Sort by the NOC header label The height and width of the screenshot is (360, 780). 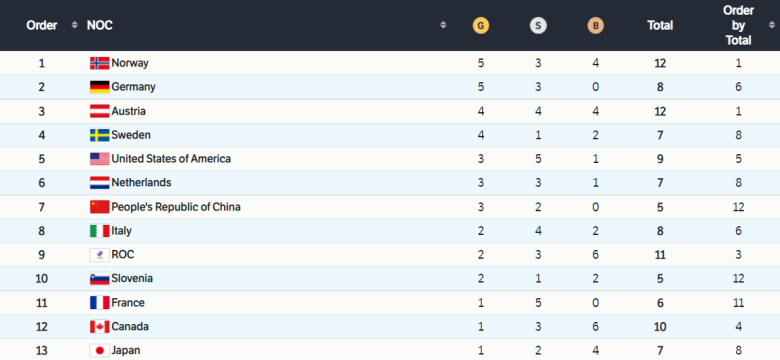pos(99,25)
